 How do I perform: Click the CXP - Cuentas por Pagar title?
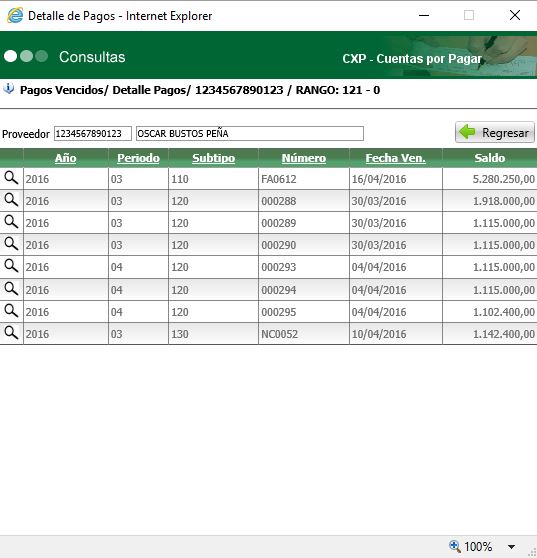[x=412, y=59]
